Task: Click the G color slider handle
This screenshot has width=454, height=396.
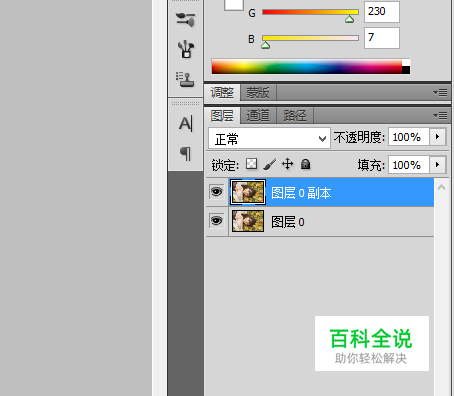Action: point(349,19)
